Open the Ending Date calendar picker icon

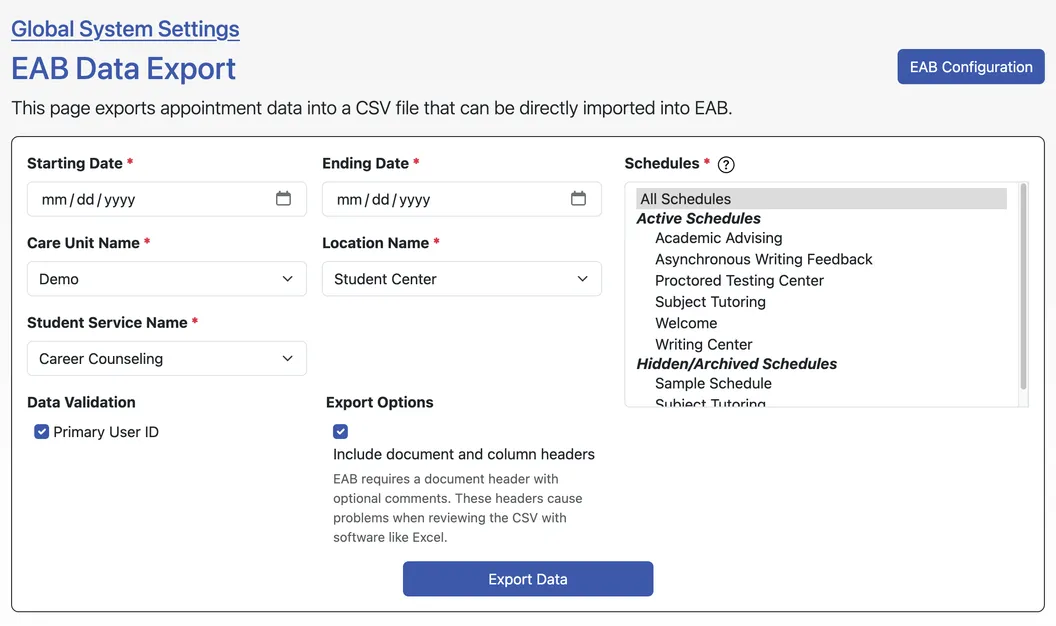(x=579, y=199)
